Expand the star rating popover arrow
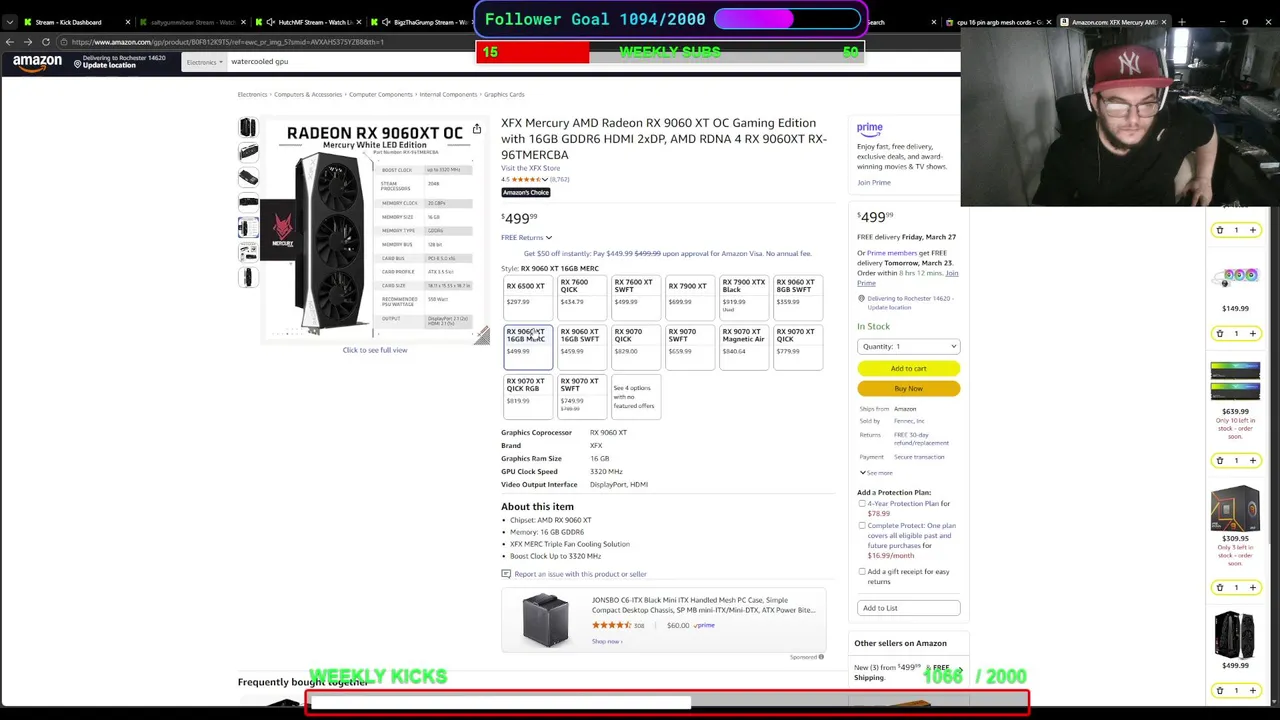 (x=545, y=180)
